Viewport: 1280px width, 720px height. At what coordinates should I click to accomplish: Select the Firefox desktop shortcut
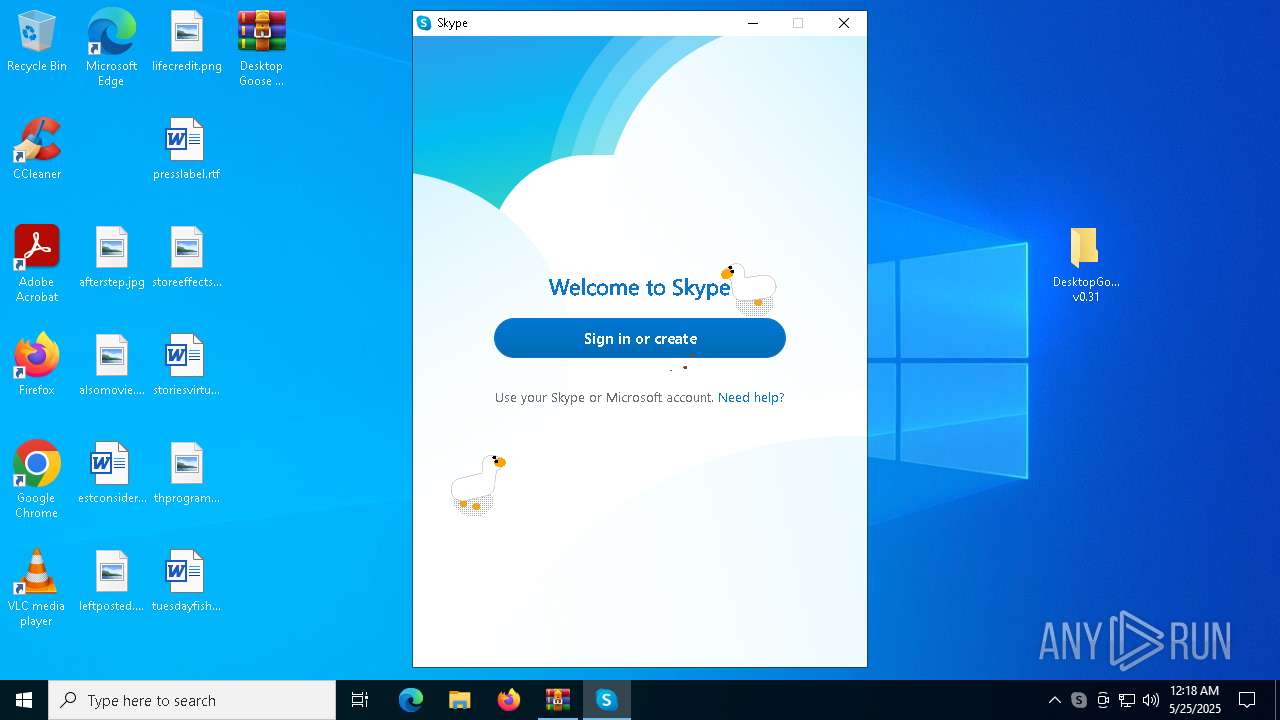[x=37, y=366]
